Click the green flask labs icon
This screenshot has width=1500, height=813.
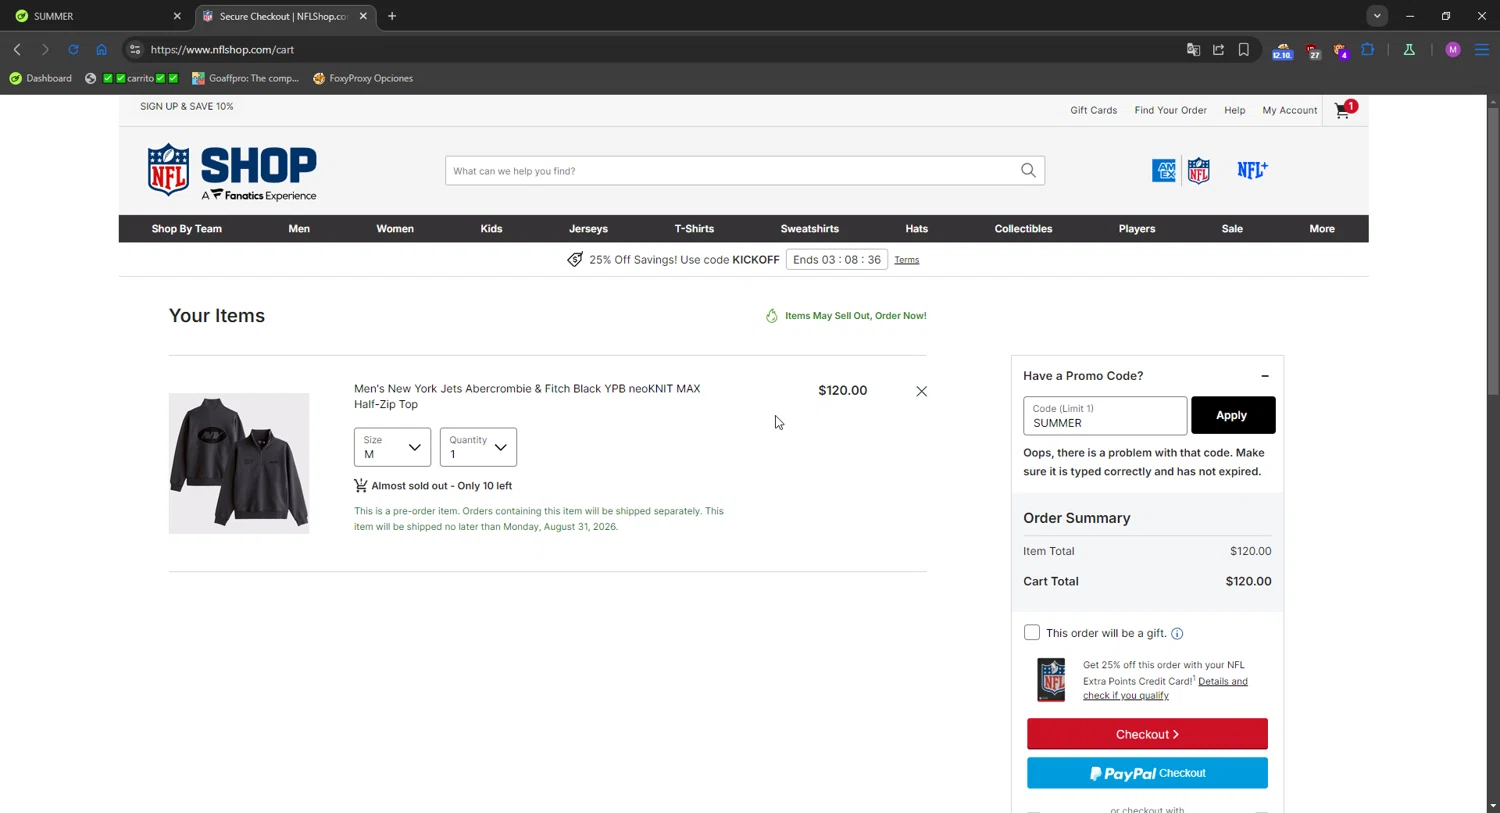pyautogui.click(x=1409, y=49)
